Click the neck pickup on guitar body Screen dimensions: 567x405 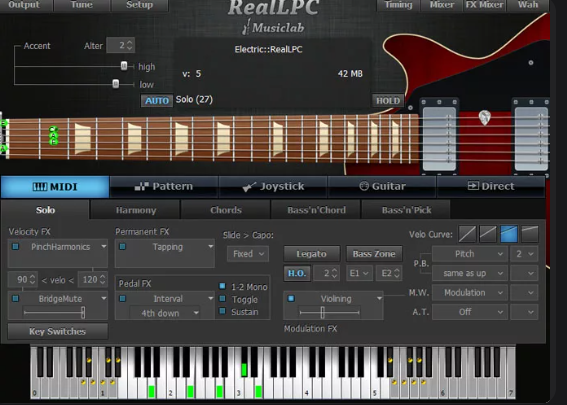[x=439, y=138]
